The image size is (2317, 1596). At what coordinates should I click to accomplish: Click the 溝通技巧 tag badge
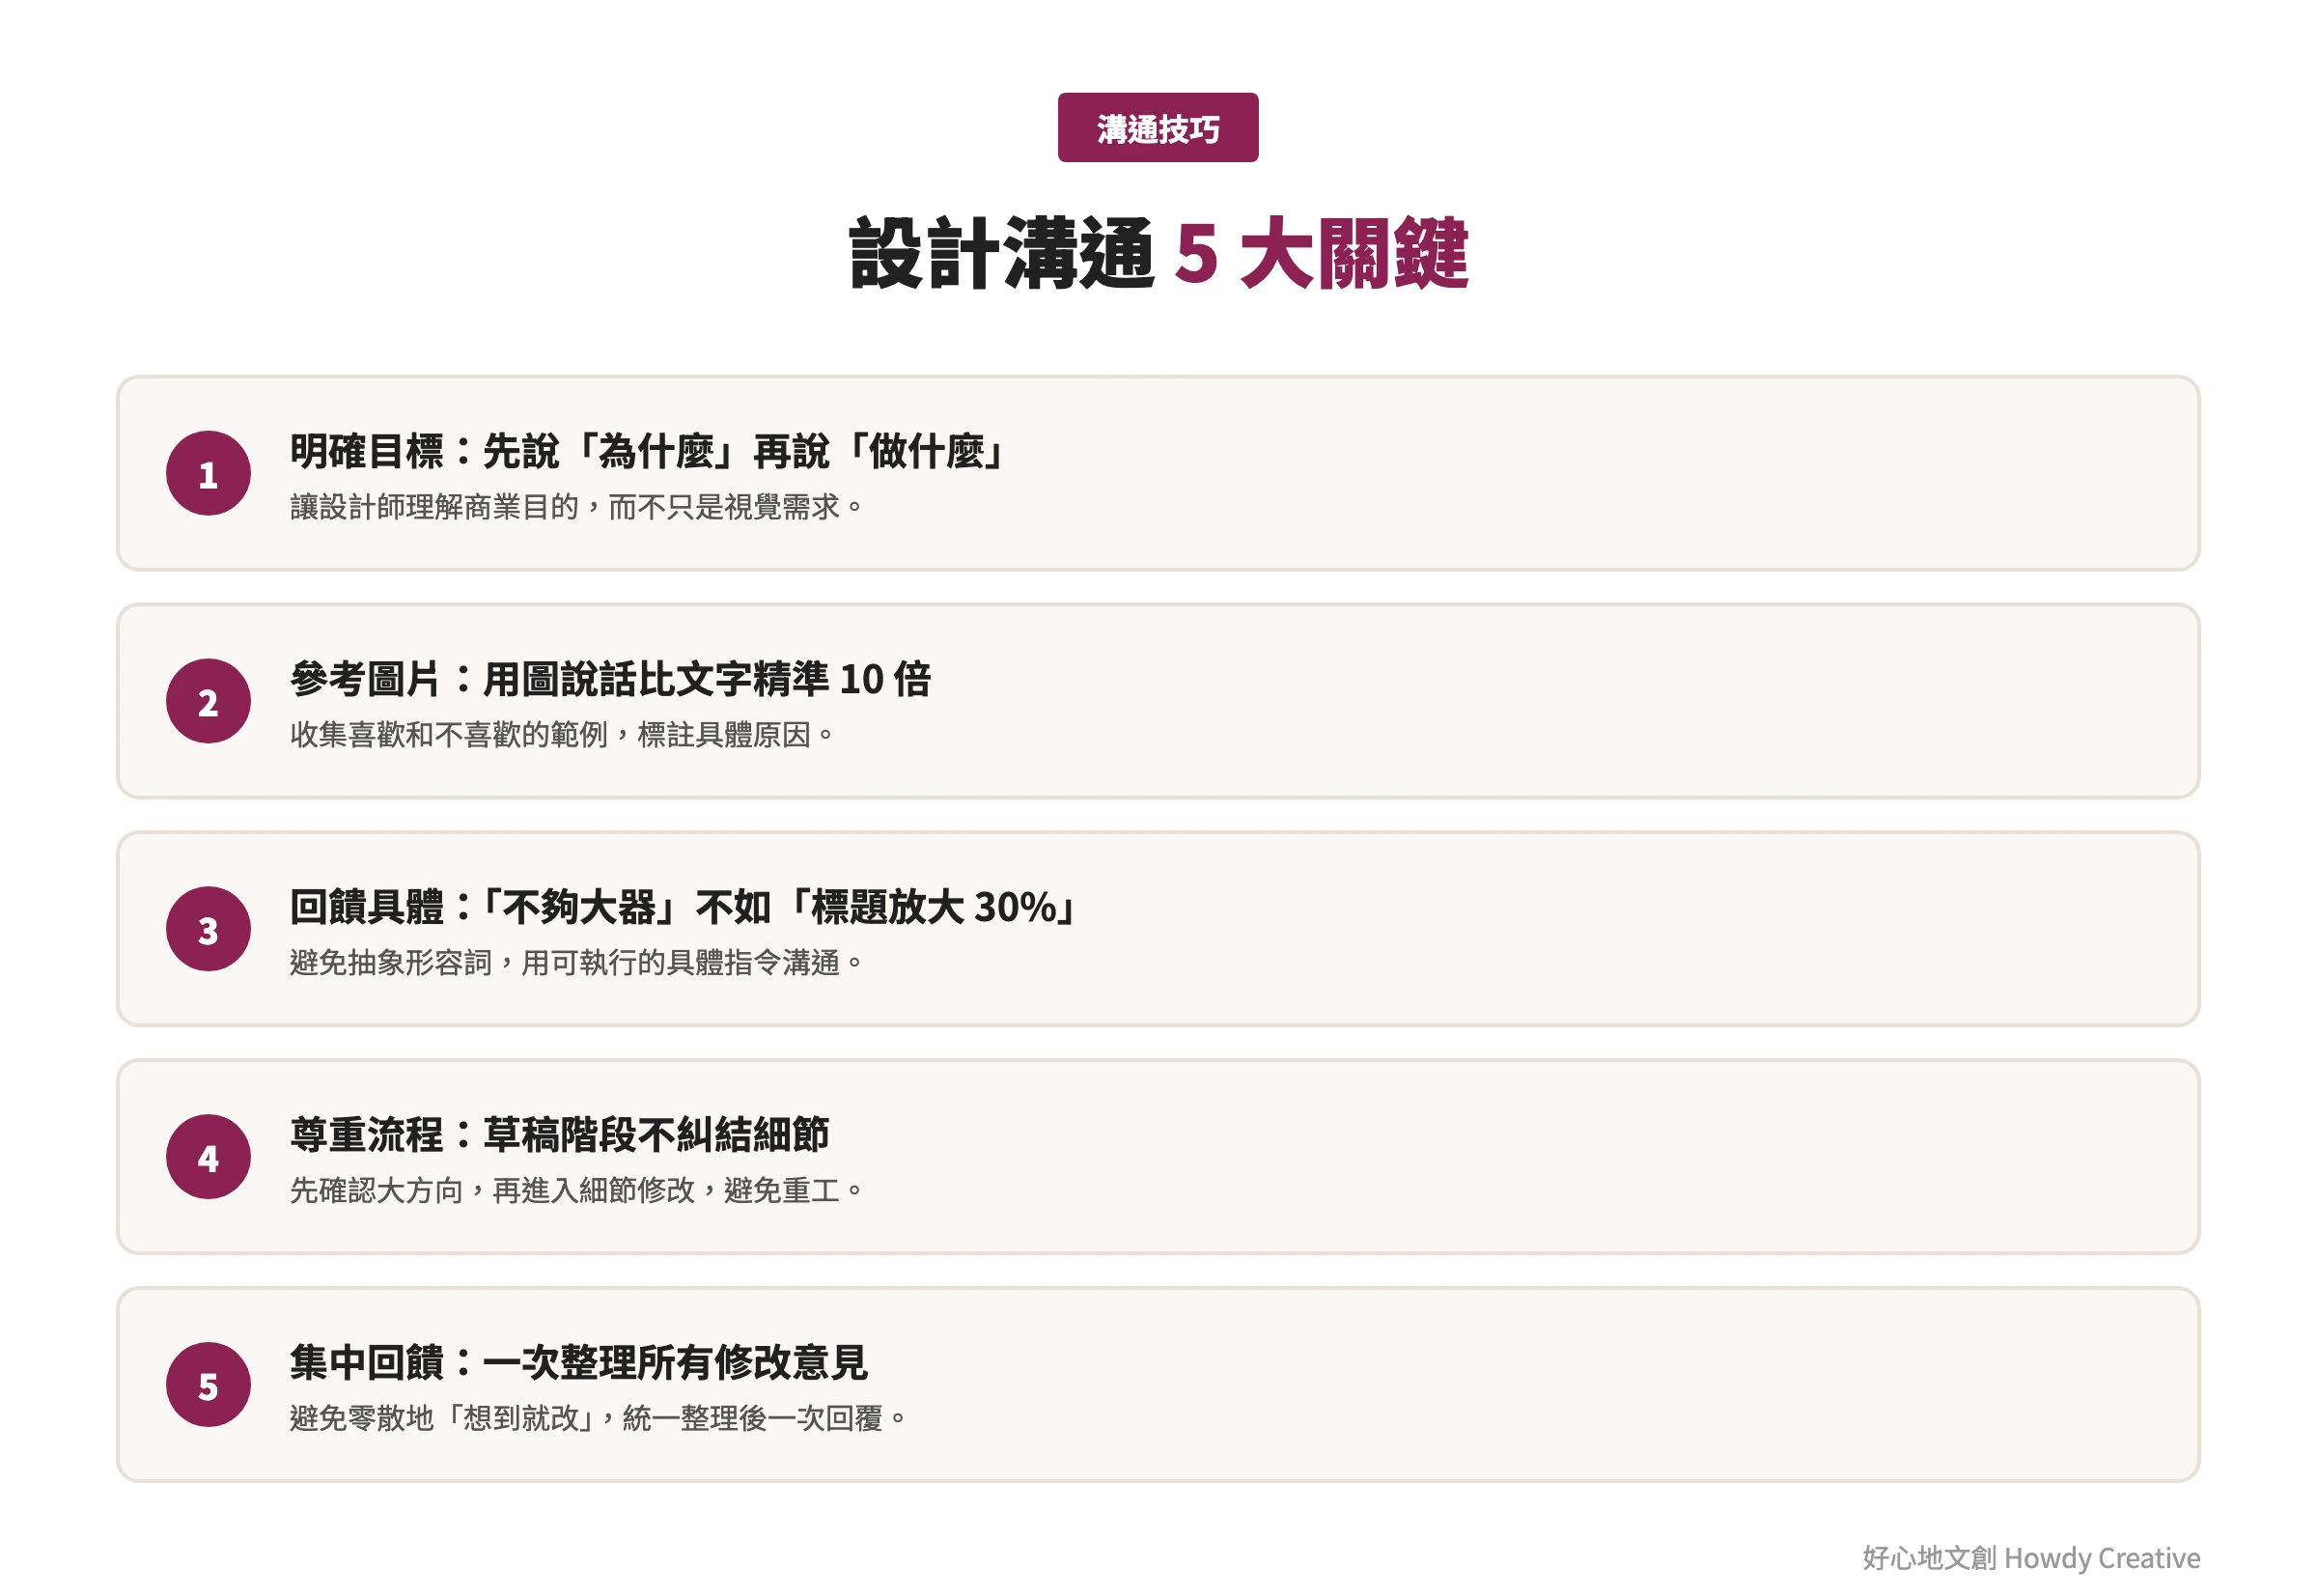click(1158, 128)
